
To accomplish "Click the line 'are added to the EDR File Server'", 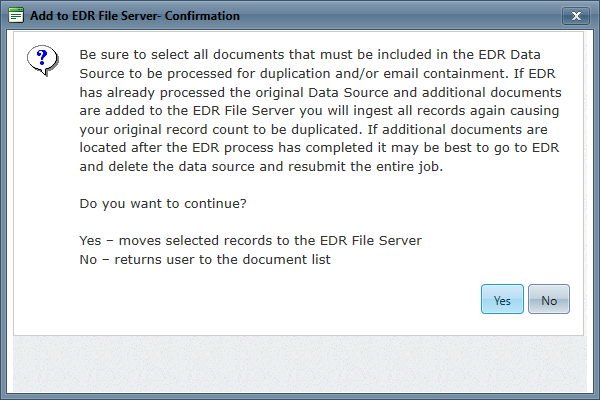I will [319, 111].
